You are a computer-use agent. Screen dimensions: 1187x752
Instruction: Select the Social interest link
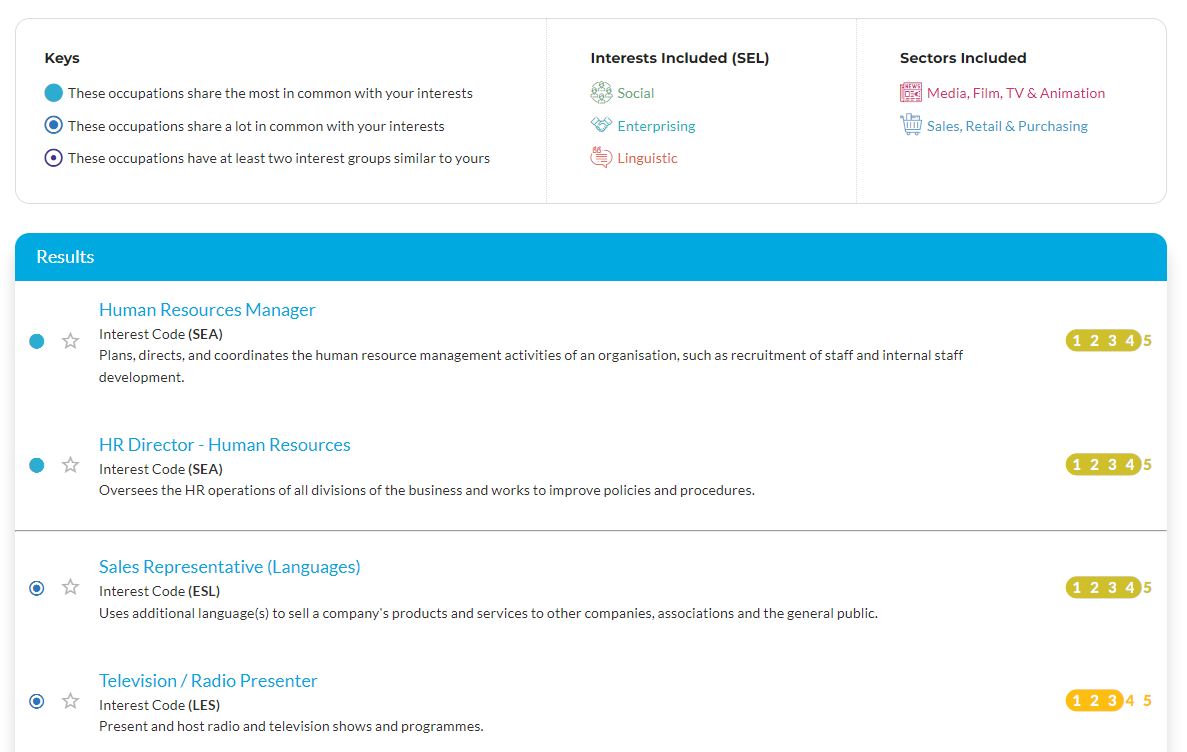[635, 93]
